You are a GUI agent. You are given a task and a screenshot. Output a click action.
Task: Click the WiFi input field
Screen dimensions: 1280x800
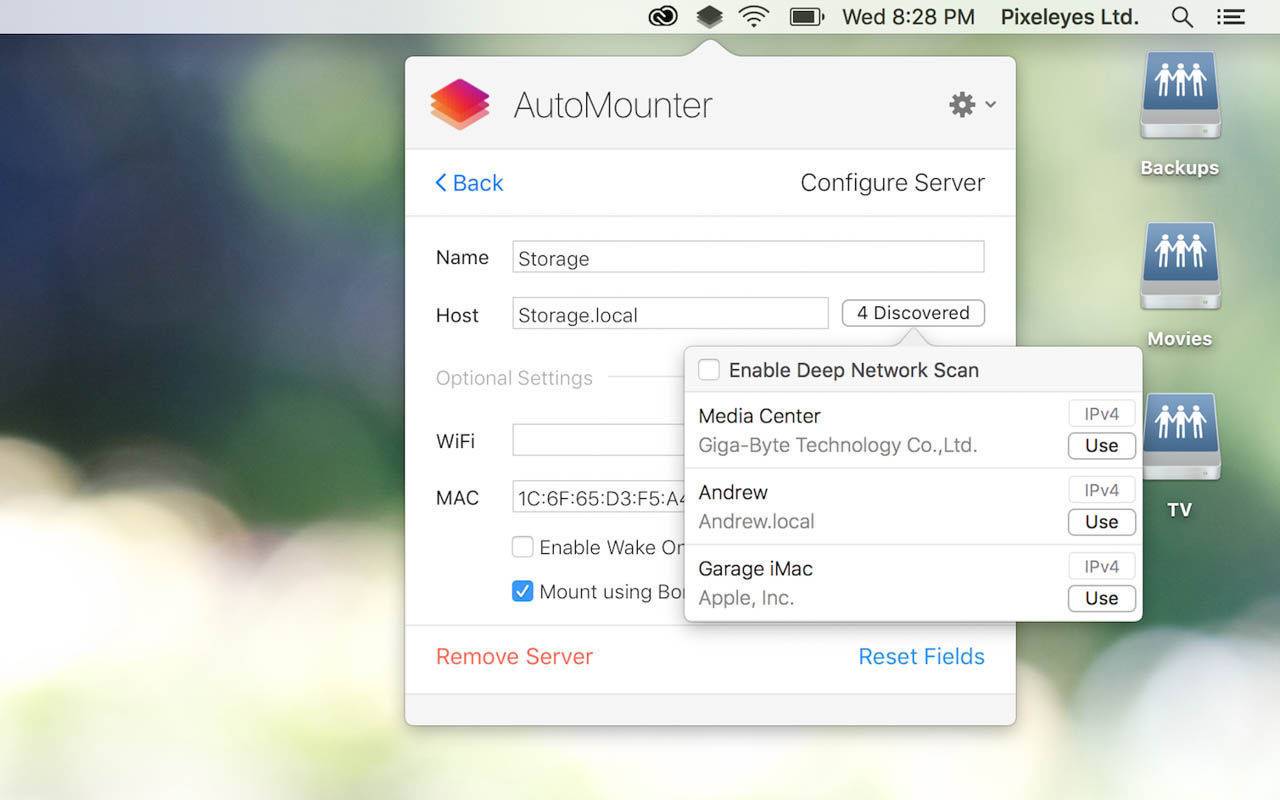598,440
